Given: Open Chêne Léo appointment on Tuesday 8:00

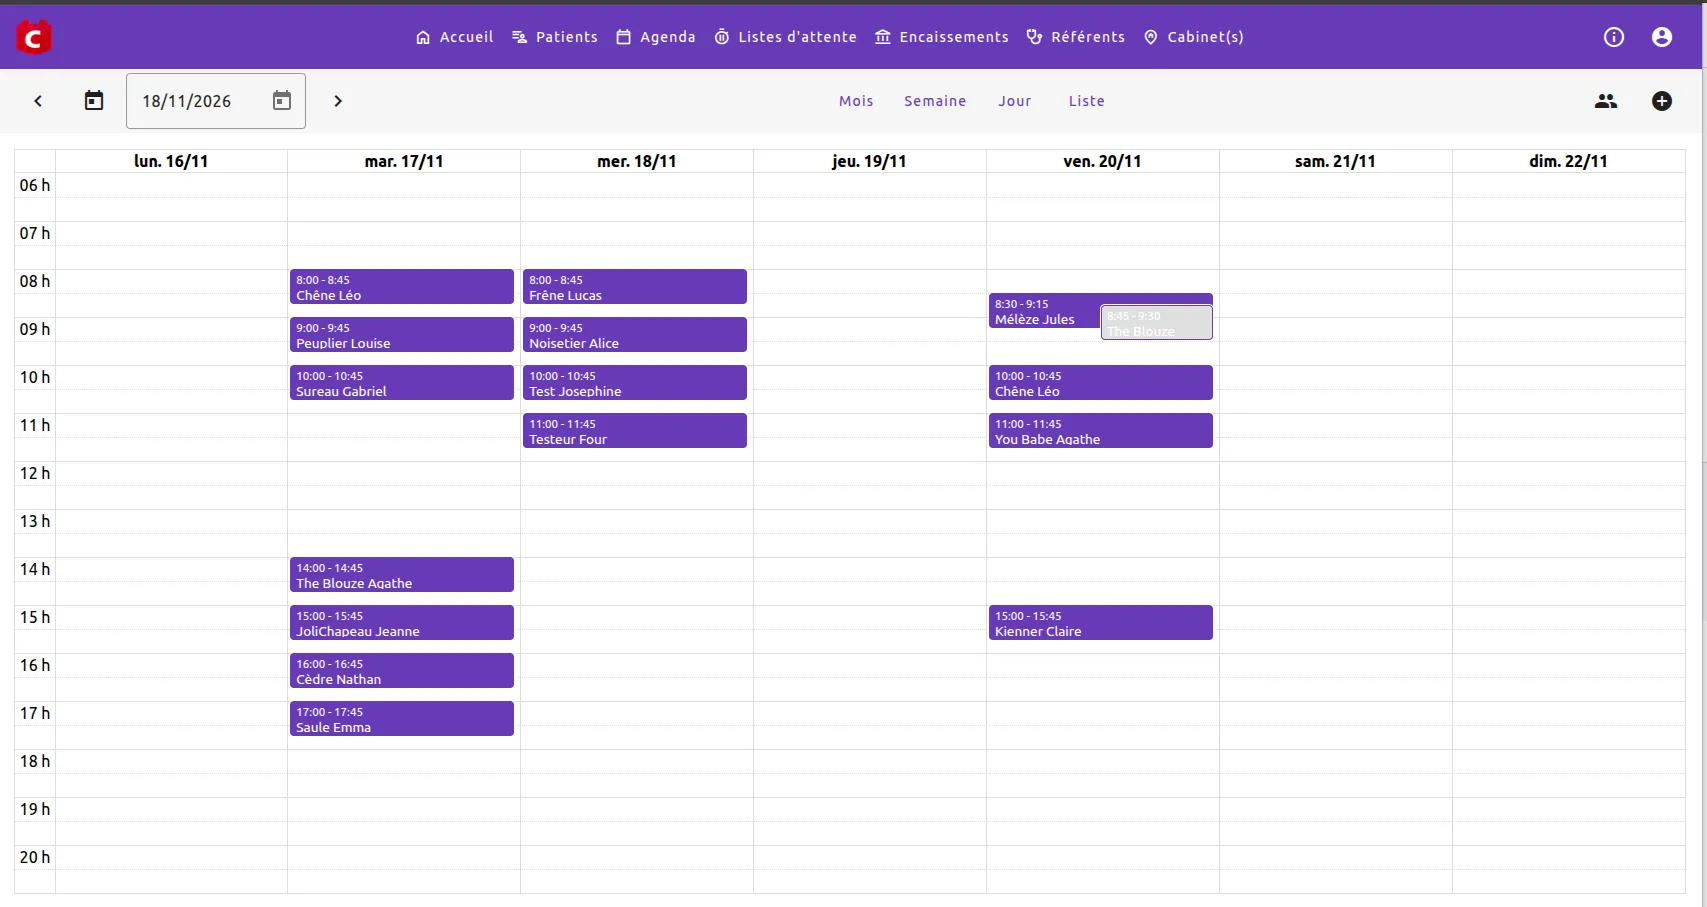Looking at the screenshot, I should pos(402,287).
